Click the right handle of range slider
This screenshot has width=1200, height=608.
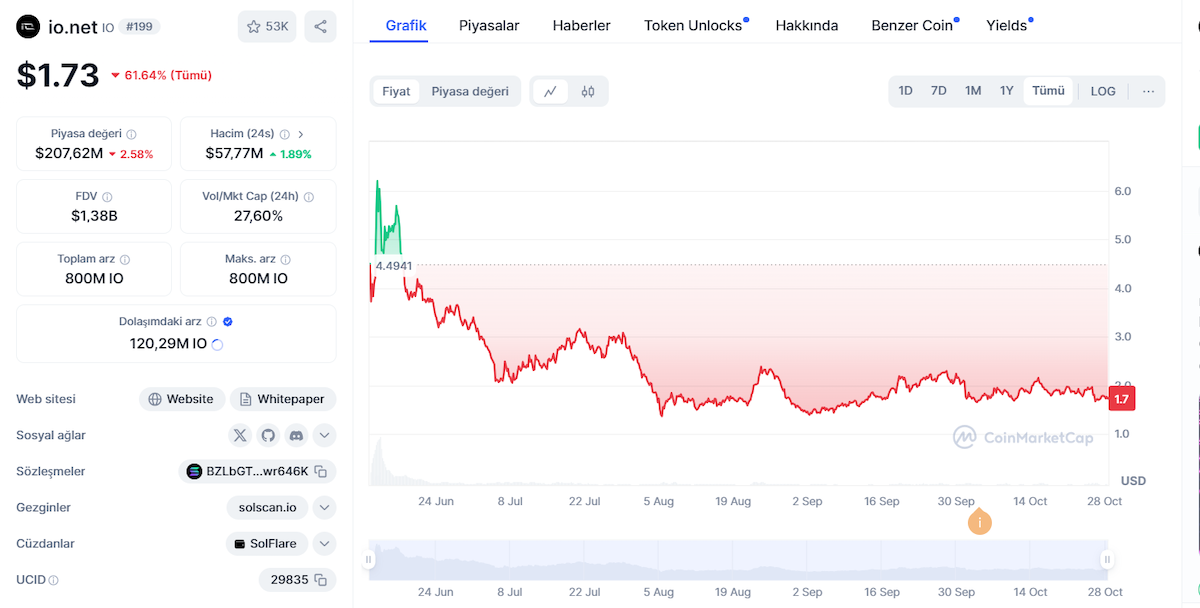(x=1107, y=560)
